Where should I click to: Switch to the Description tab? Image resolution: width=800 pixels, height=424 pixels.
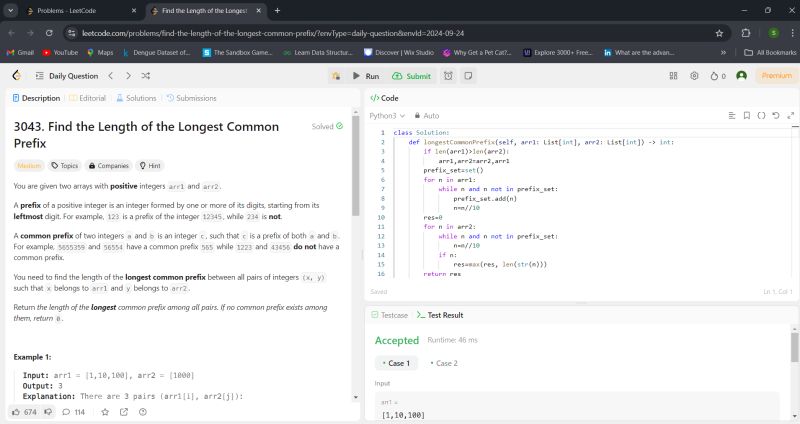(x=36, y=98)
